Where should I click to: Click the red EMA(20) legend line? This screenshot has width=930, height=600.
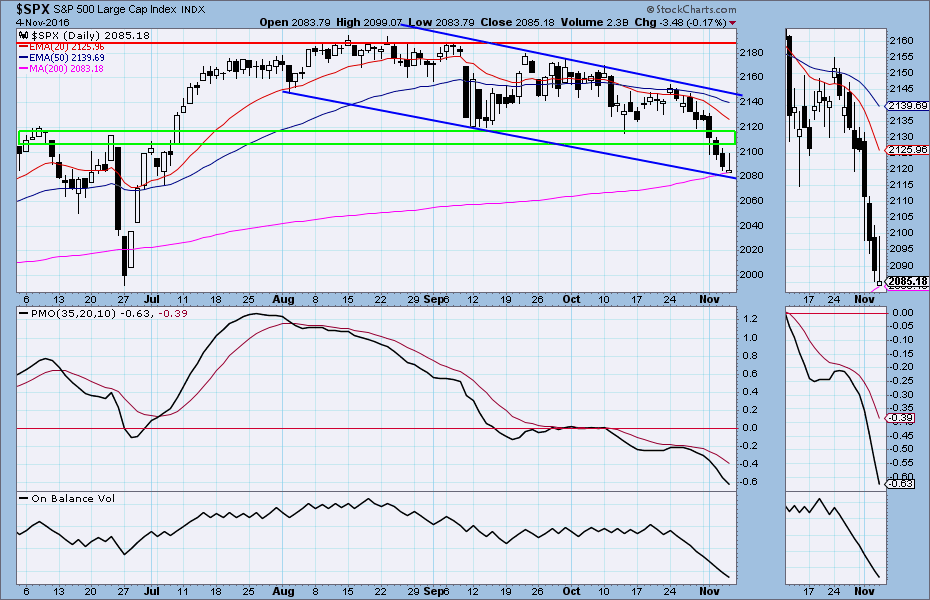24,45
